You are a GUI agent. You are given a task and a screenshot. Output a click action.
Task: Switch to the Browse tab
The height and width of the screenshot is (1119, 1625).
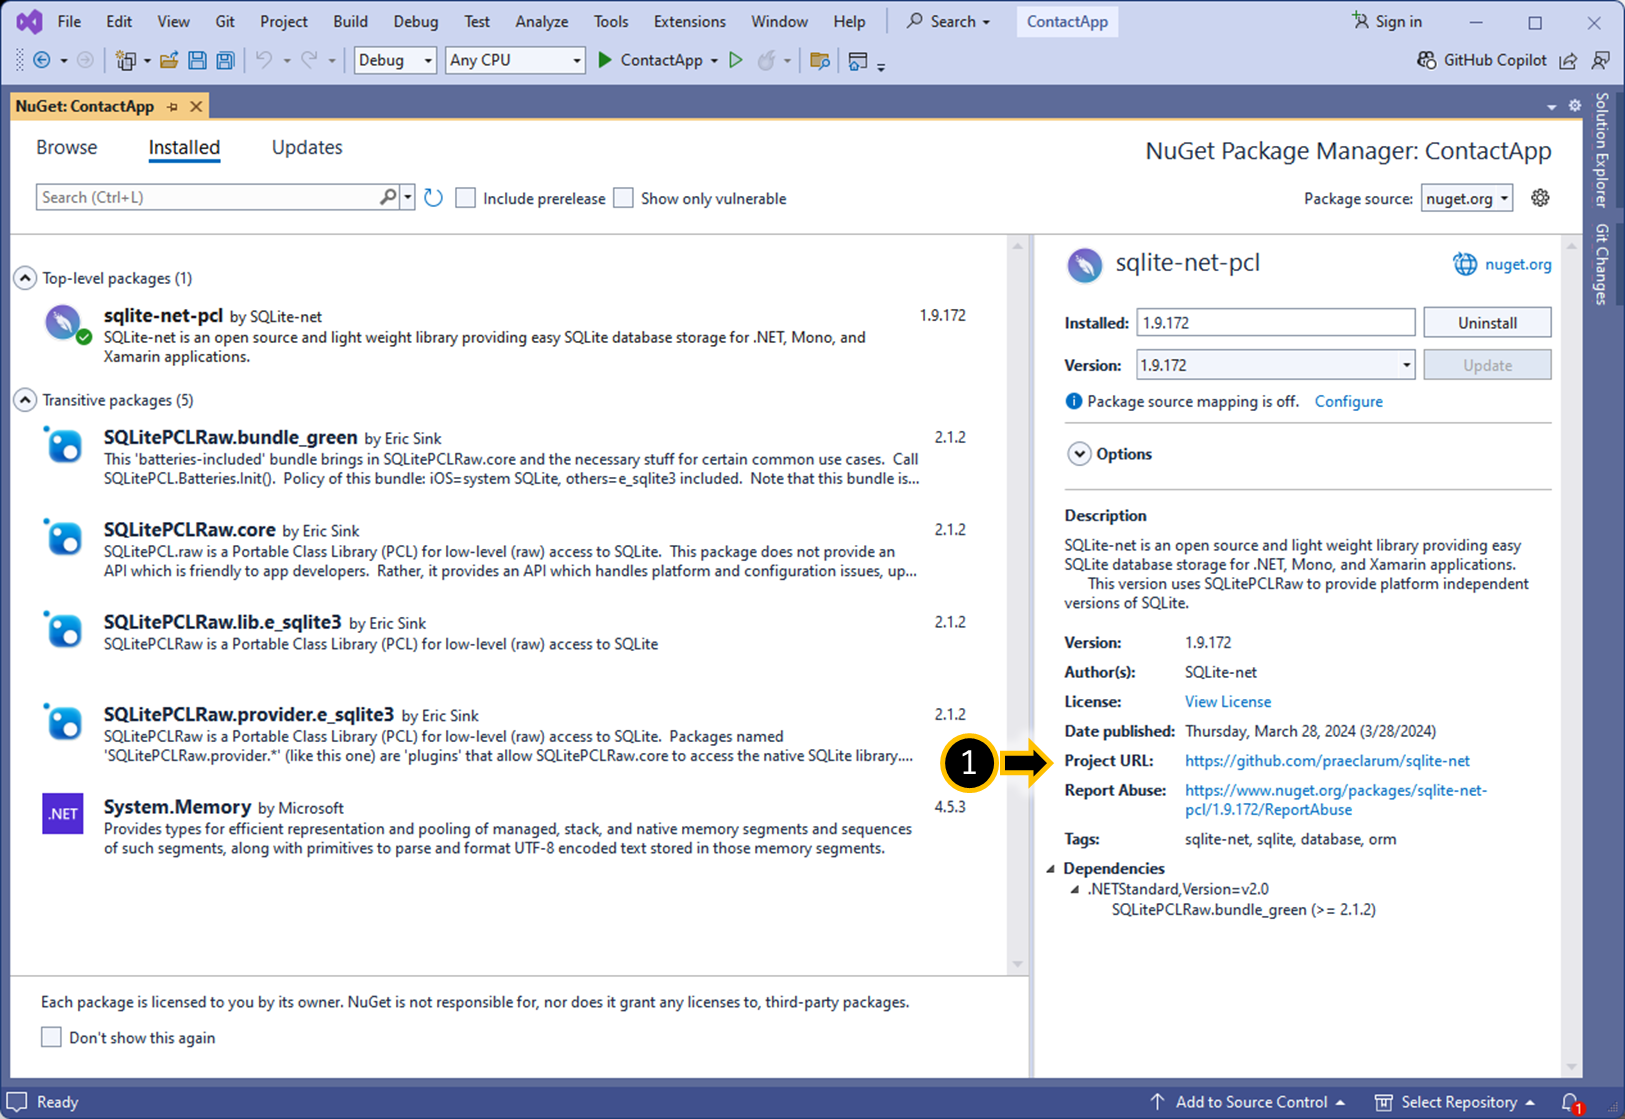coord(67,147)
